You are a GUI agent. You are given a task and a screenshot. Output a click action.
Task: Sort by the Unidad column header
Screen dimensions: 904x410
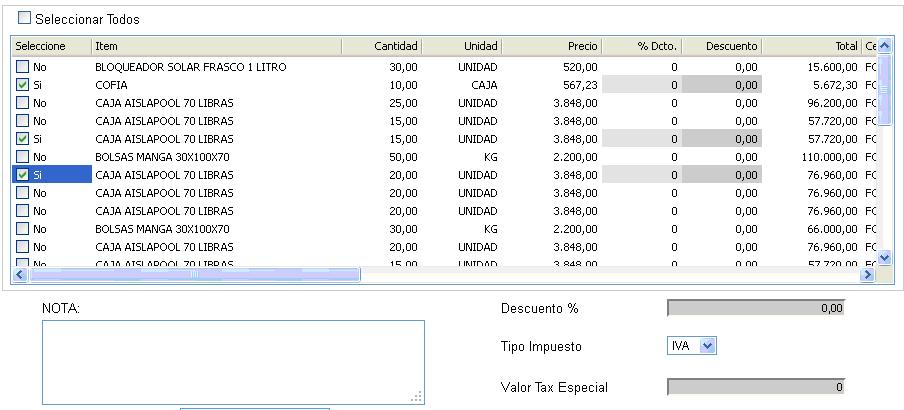coord(462,46)
